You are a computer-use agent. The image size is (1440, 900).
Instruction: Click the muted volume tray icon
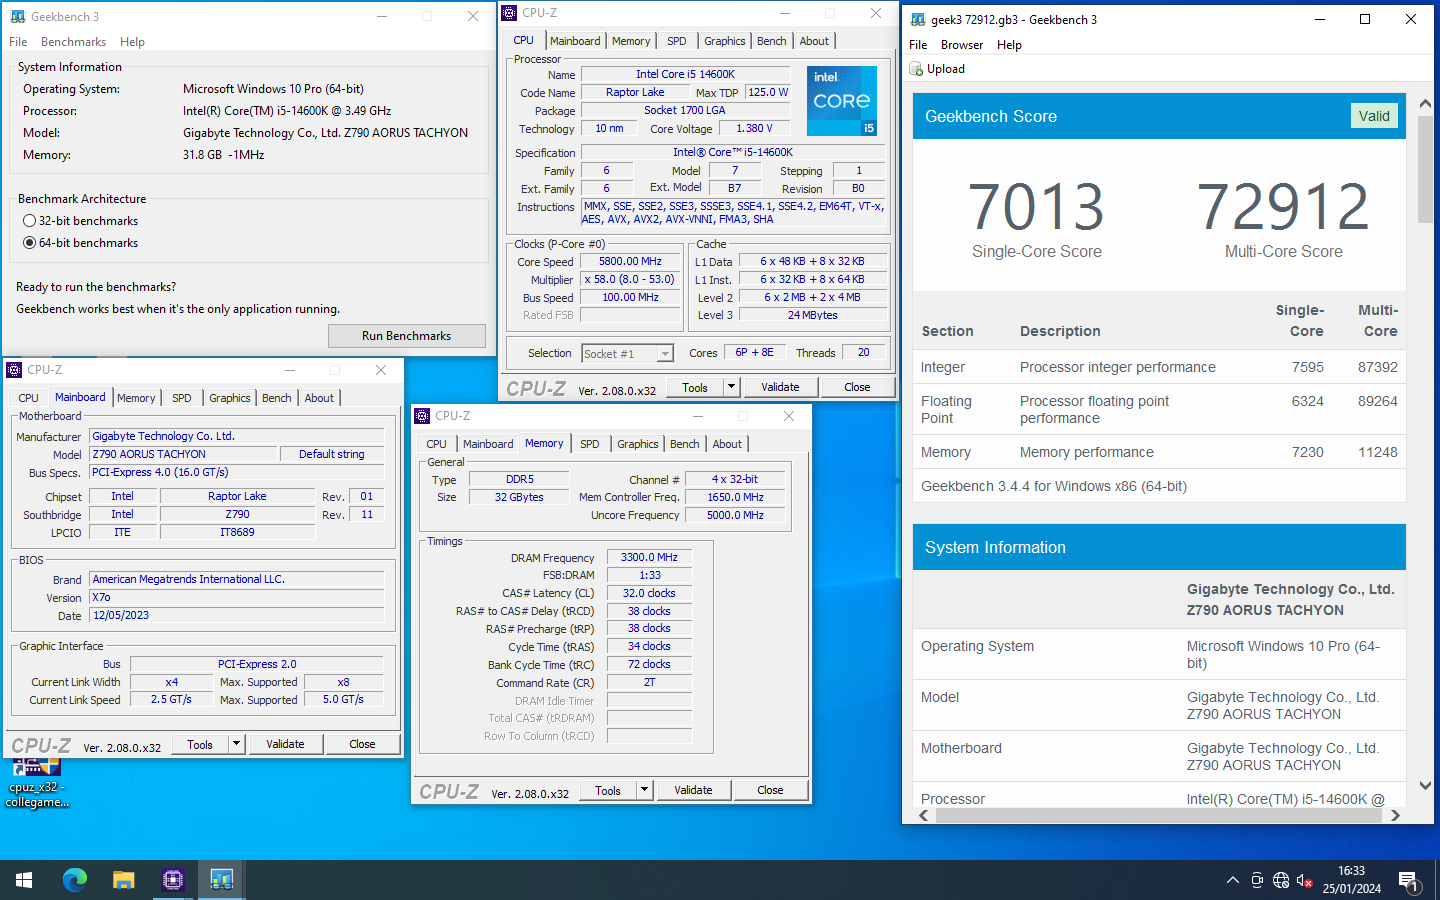point(1305,880)
